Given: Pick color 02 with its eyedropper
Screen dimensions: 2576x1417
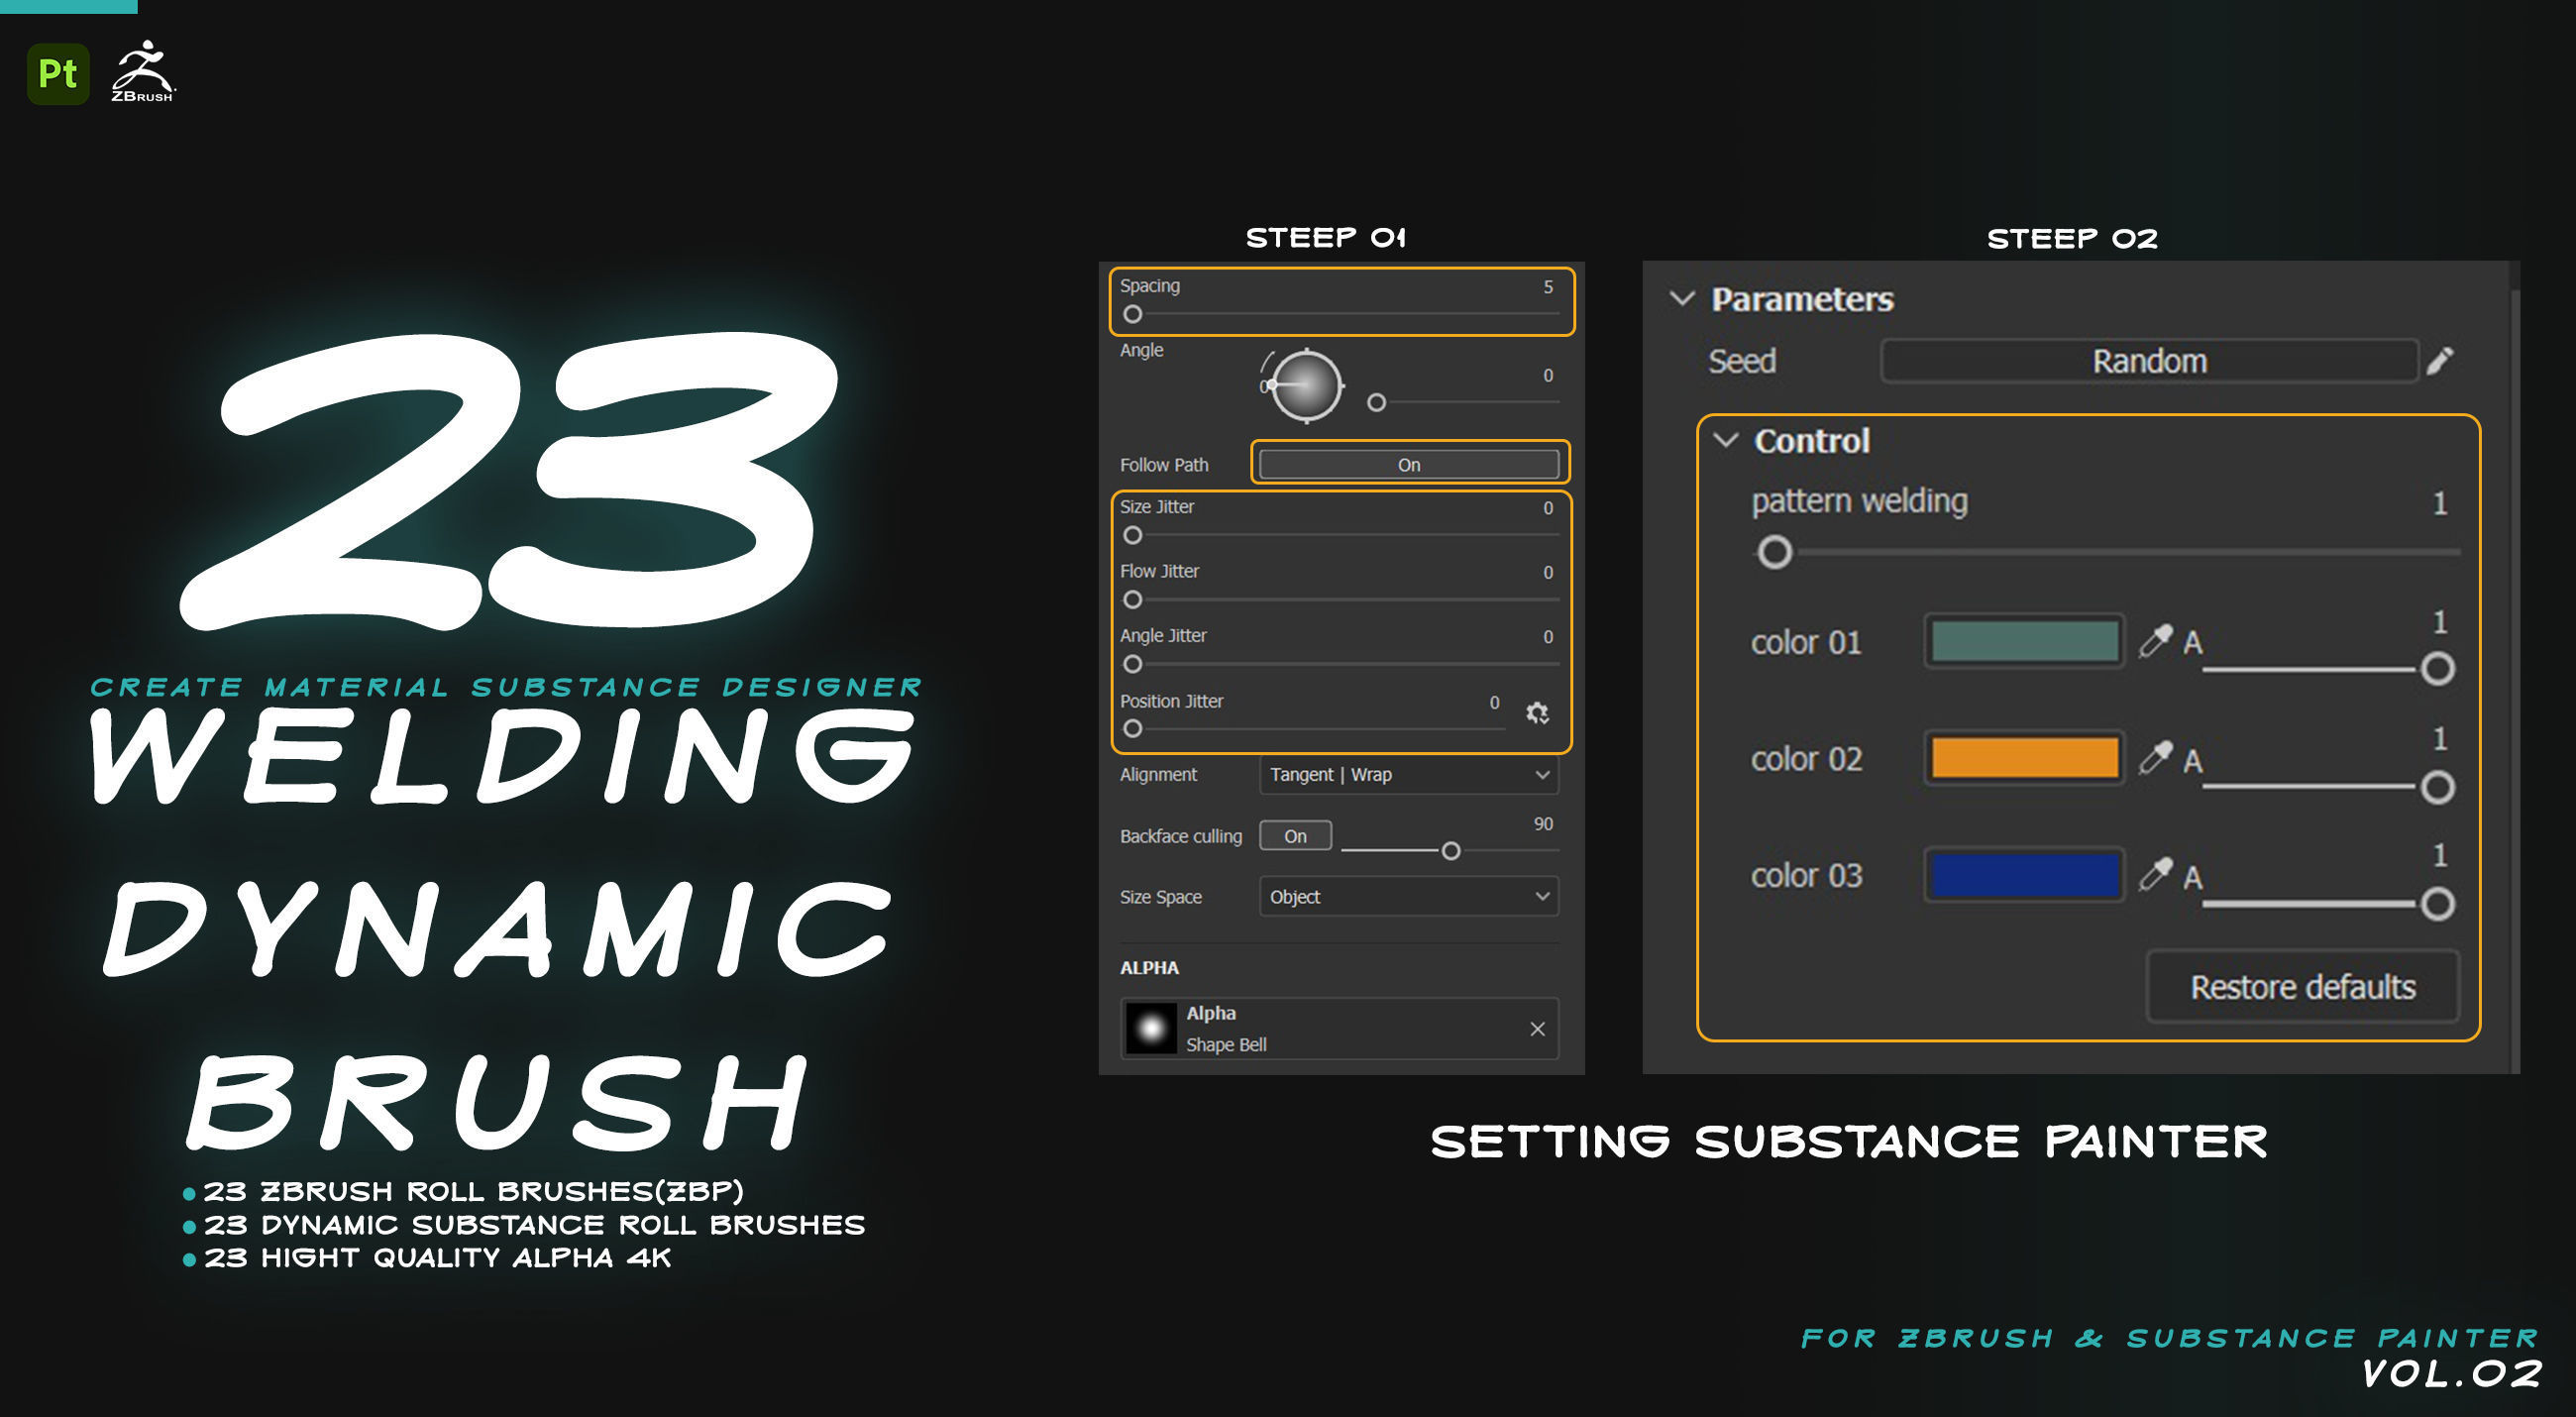Looking at the screenshot, I should pyautogui.click(x=2156, y=758).
